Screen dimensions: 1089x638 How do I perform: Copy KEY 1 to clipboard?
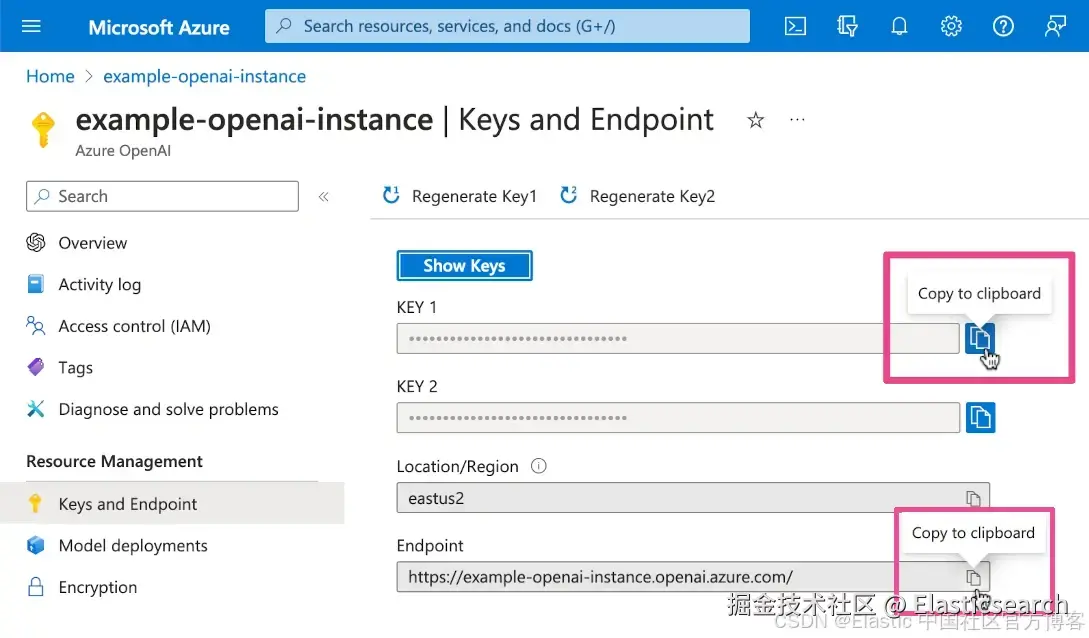pos(979,338)
